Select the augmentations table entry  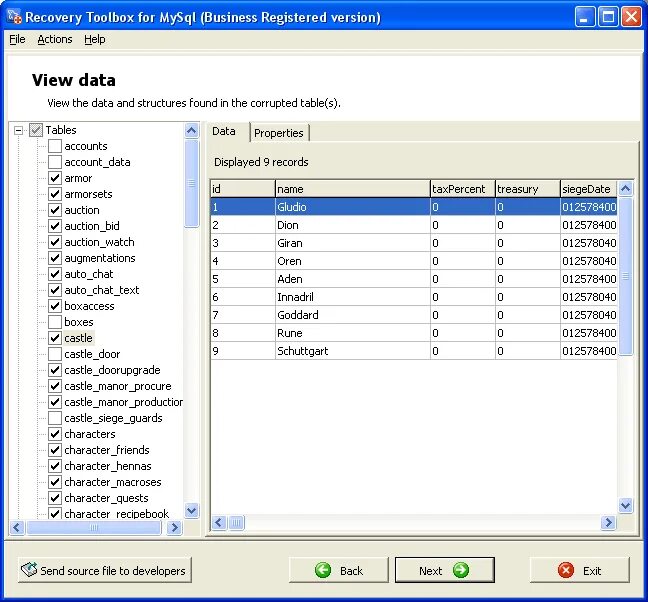point(100,258)
